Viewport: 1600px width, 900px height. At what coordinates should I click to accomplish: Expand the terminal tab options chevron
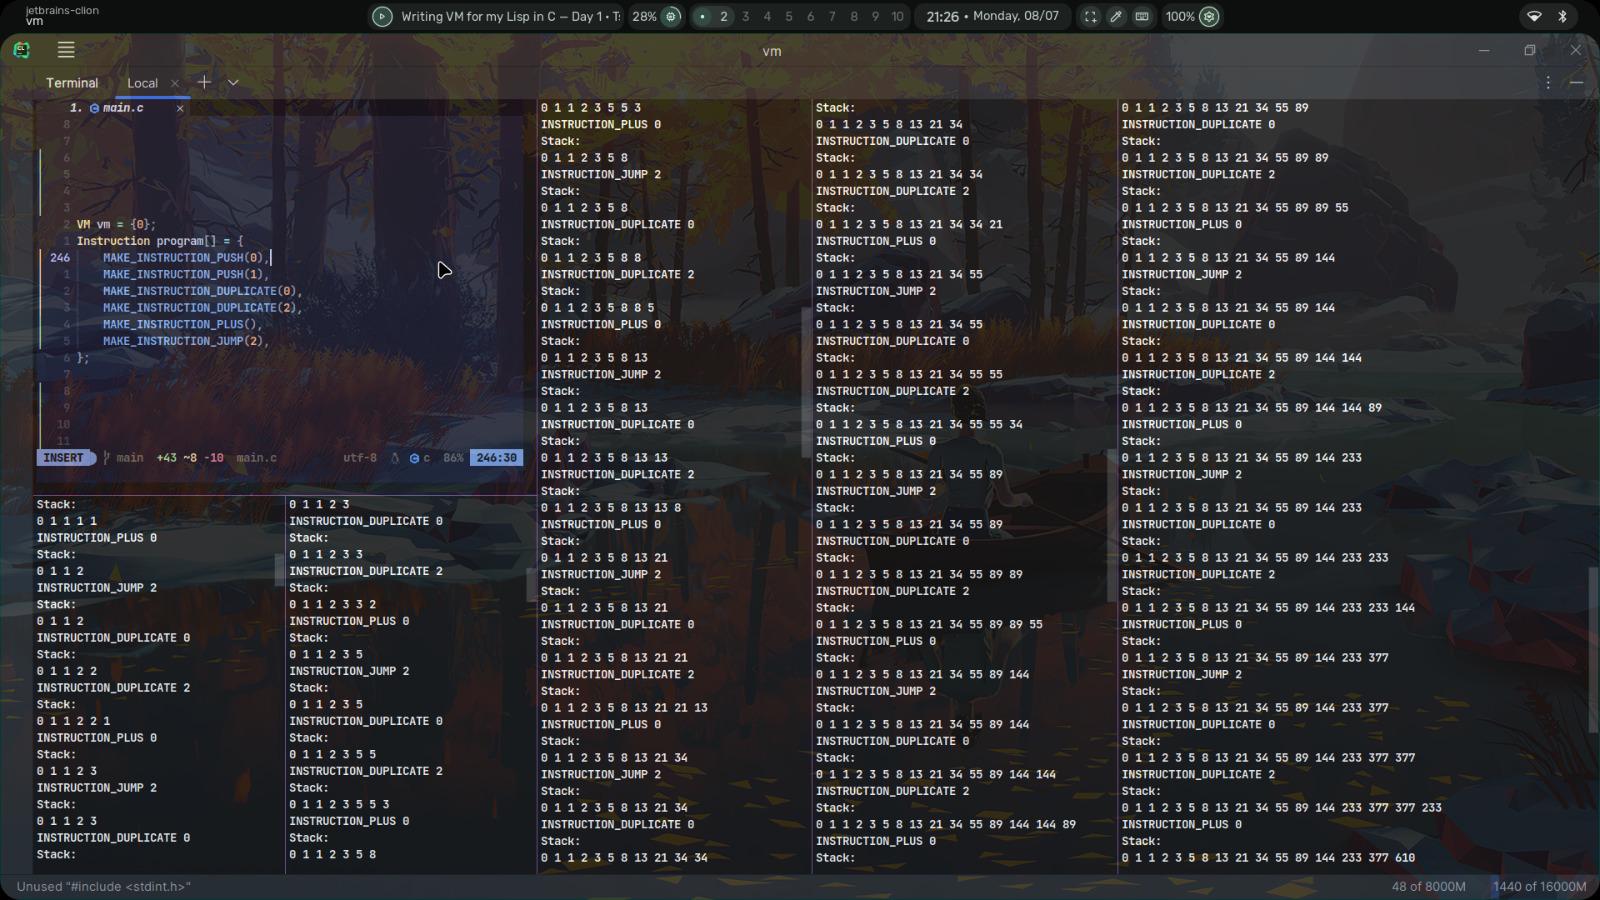[x=233, y=83]
